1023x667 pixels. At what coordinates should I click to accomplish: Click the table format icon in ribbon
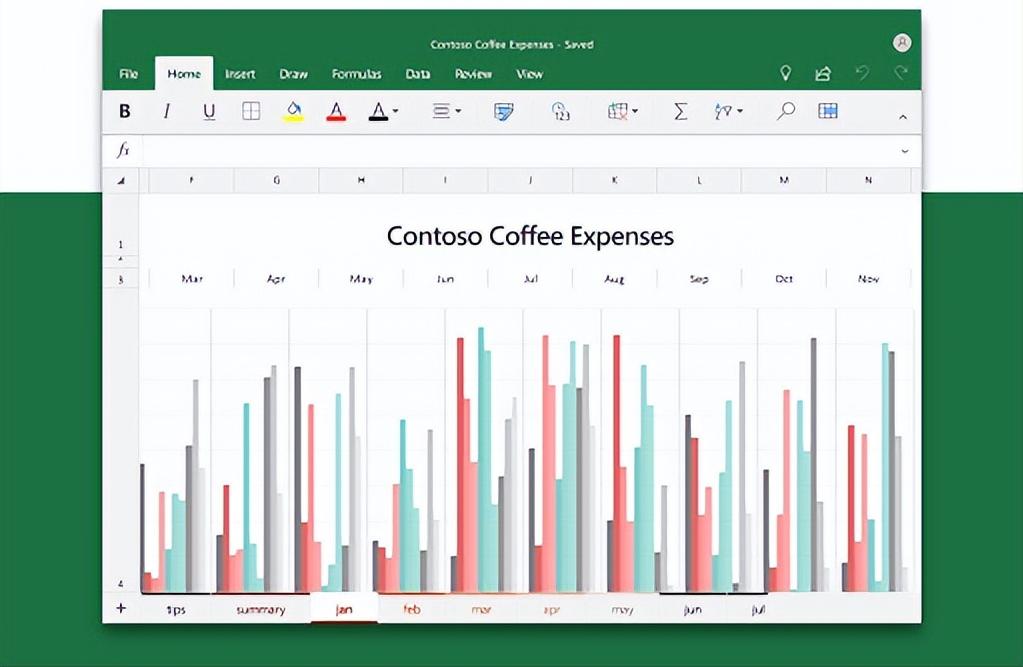click(827, 111)
